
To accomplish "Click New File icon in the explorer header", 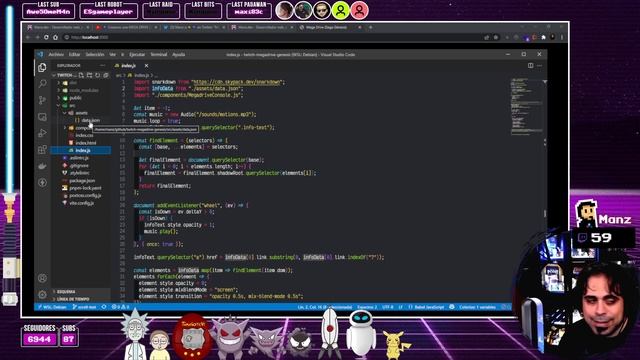I will 81,75.
